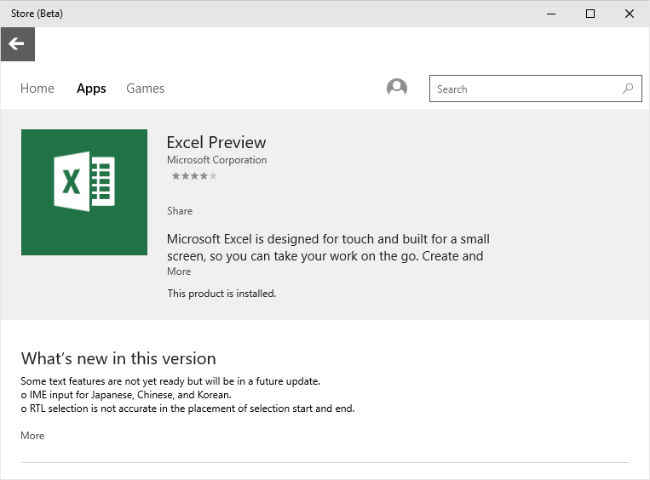650x480 pixels.
Task: Click Microsoft Corporation publisher name
Action: click(x=217, y=160)
